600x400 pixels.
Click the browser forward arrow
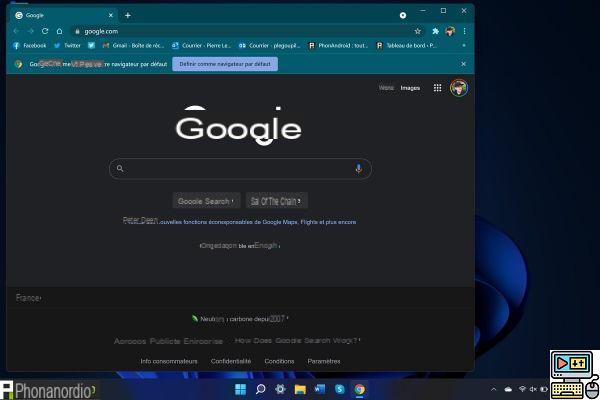tap(31, 31)
